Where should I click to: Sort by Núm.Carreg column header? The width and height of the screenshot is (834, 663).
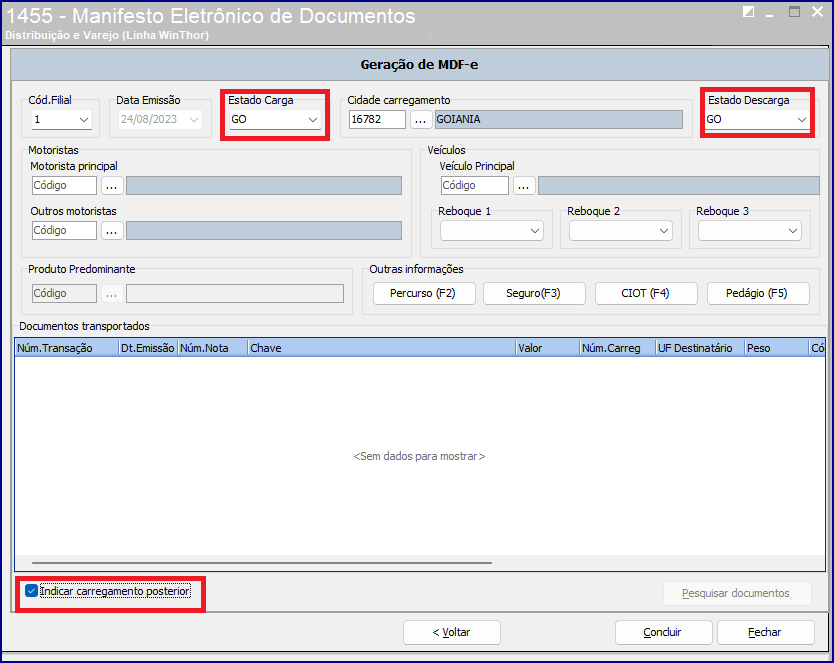pos(618,348)
